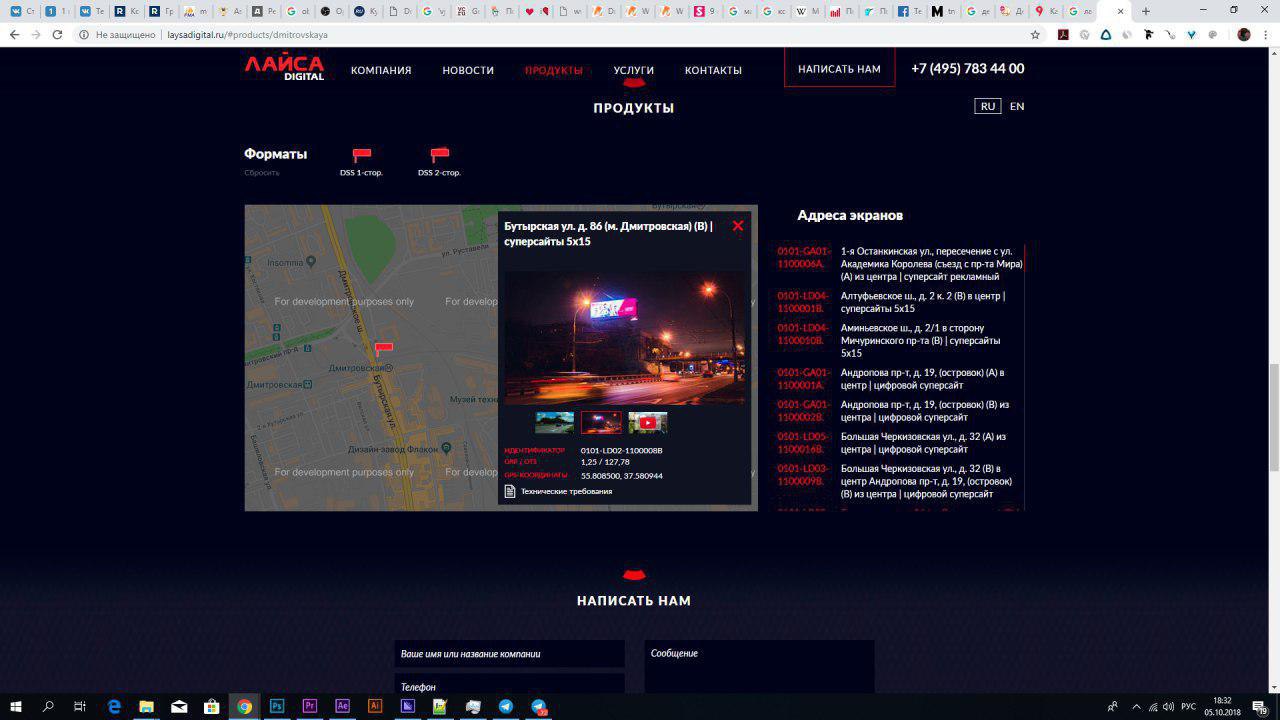The image size is (1280, 720).
Task: Select screen ID 0101-LD03-1100009B
Action: (x=804, y=474)
